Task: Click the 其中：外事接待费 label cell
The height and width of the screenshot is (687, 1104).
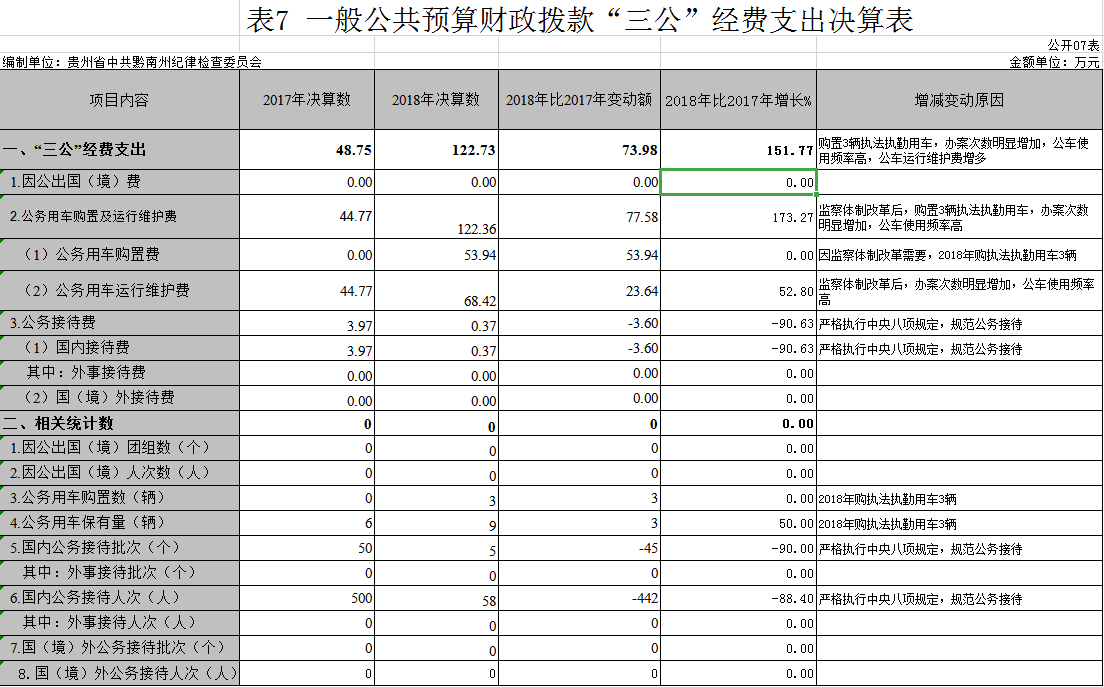Action: click(120, 373)
